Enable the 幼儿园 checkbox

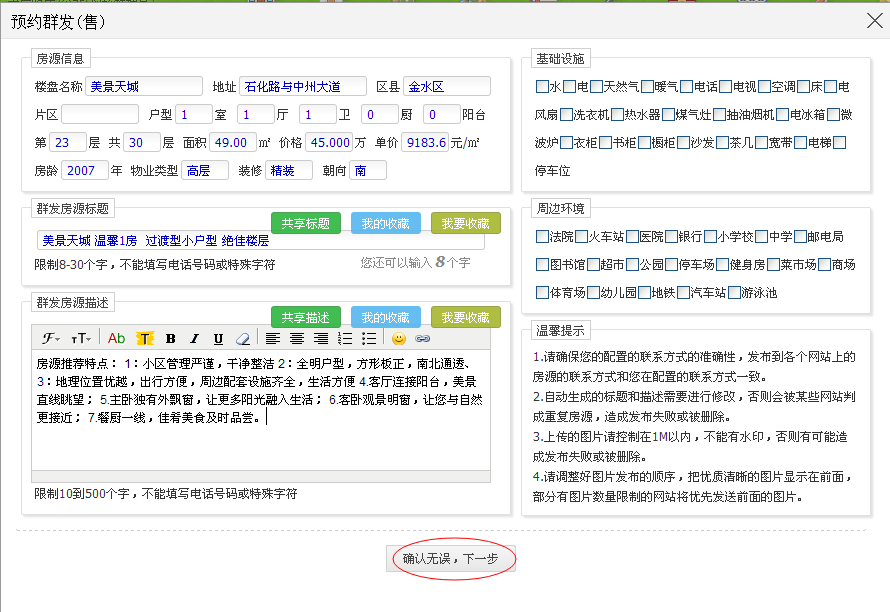[x=594, y=292]
